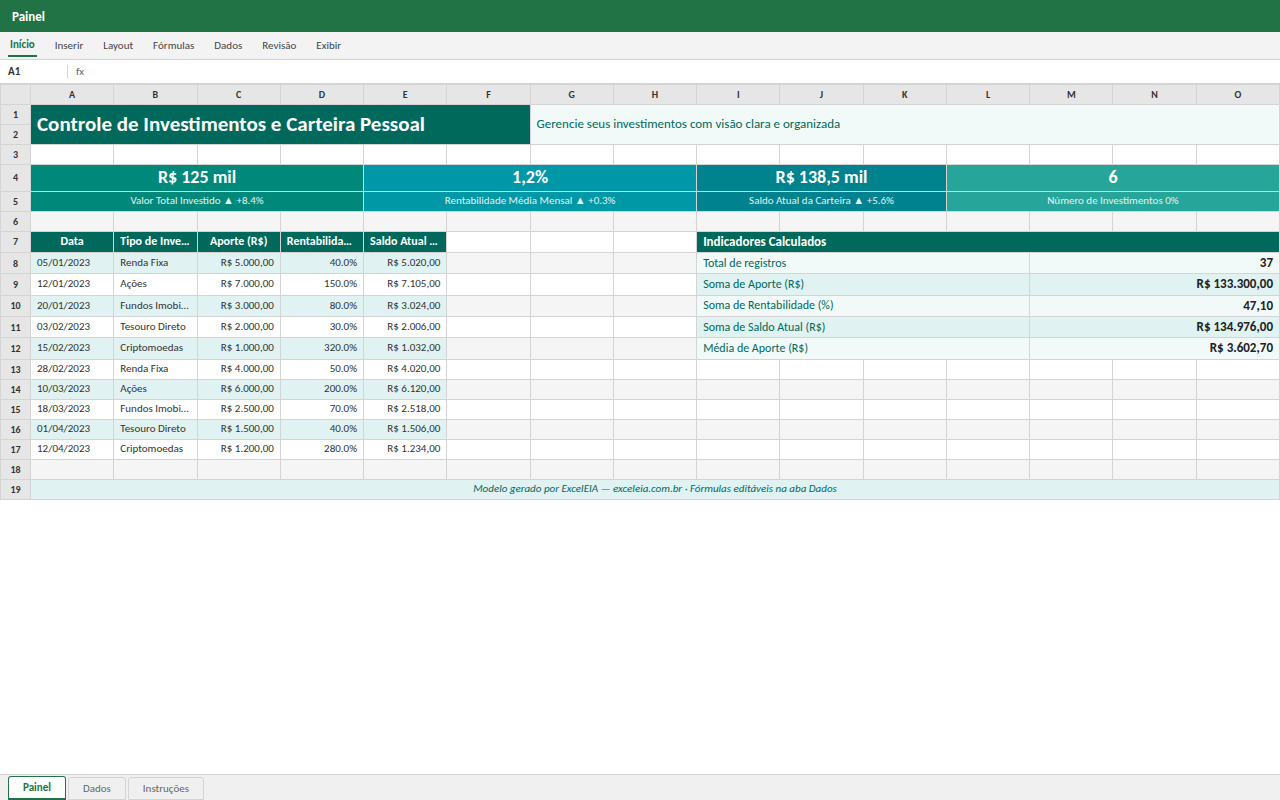Open the Revisão tab
Image resolution: width=1280 pixels, height=800 pixels.
[x=279, y=46]
